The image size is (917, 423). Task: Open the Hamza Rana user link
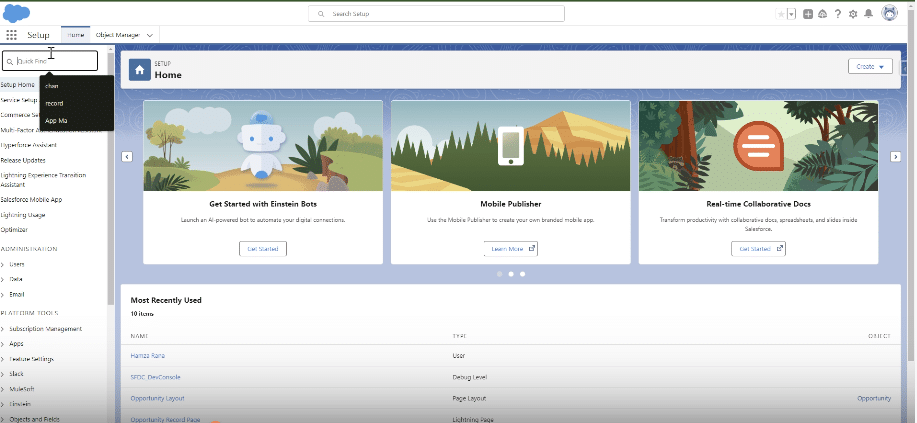pyautogui.click(x=148, y=356)
